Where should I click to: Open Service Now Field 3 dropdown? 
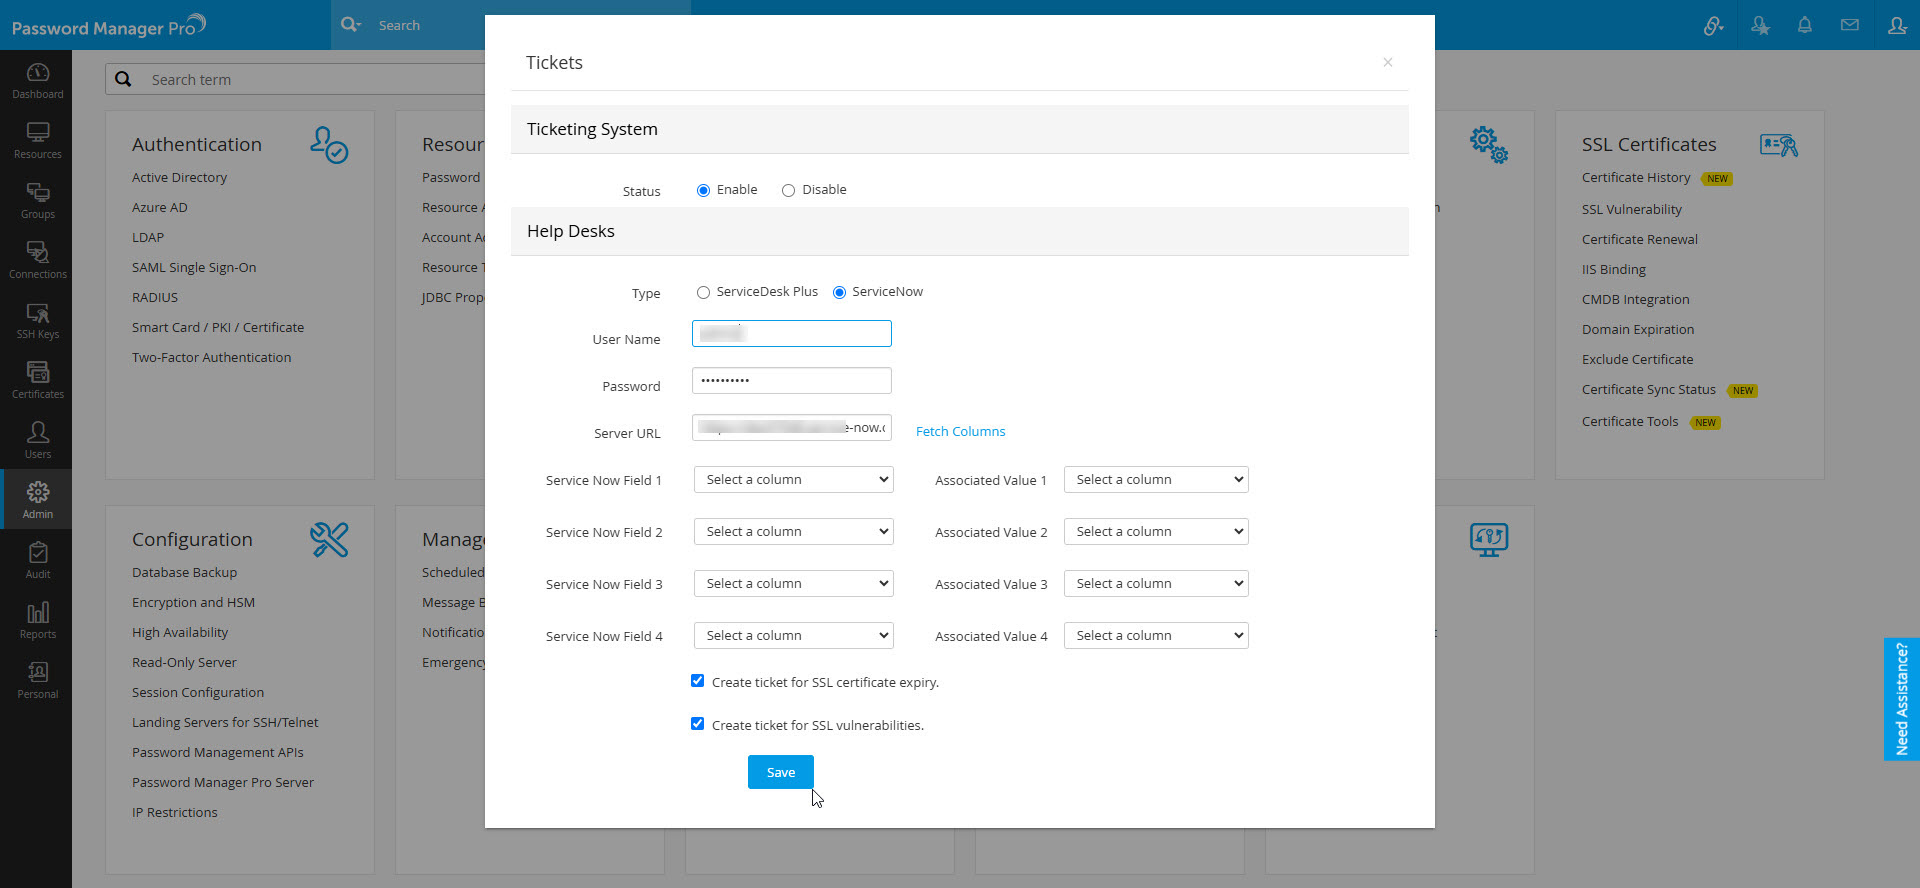click(794, 584)
